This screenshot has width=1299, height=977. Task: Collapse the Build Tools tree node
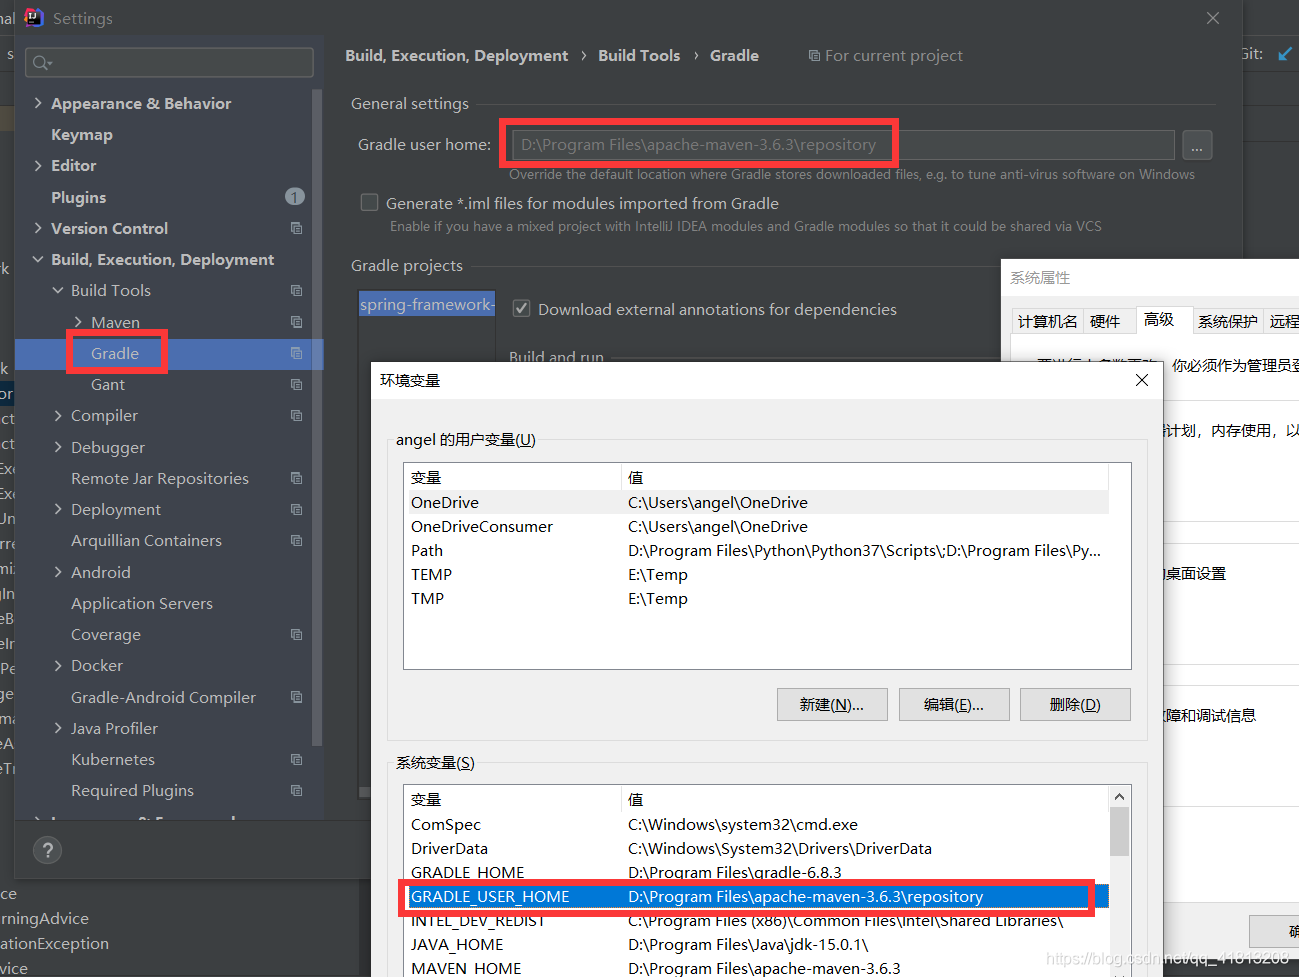coord(58,290)
